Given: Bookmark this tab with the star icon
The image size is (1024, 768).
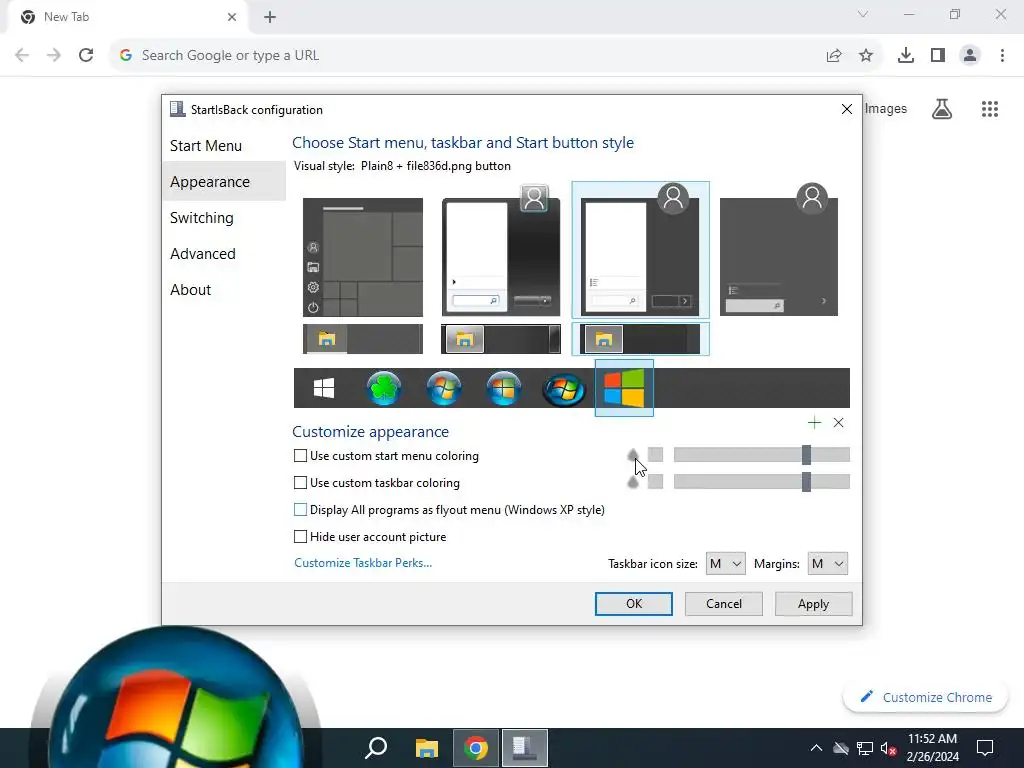Looking at the screenshot, I should click(866, 56).
